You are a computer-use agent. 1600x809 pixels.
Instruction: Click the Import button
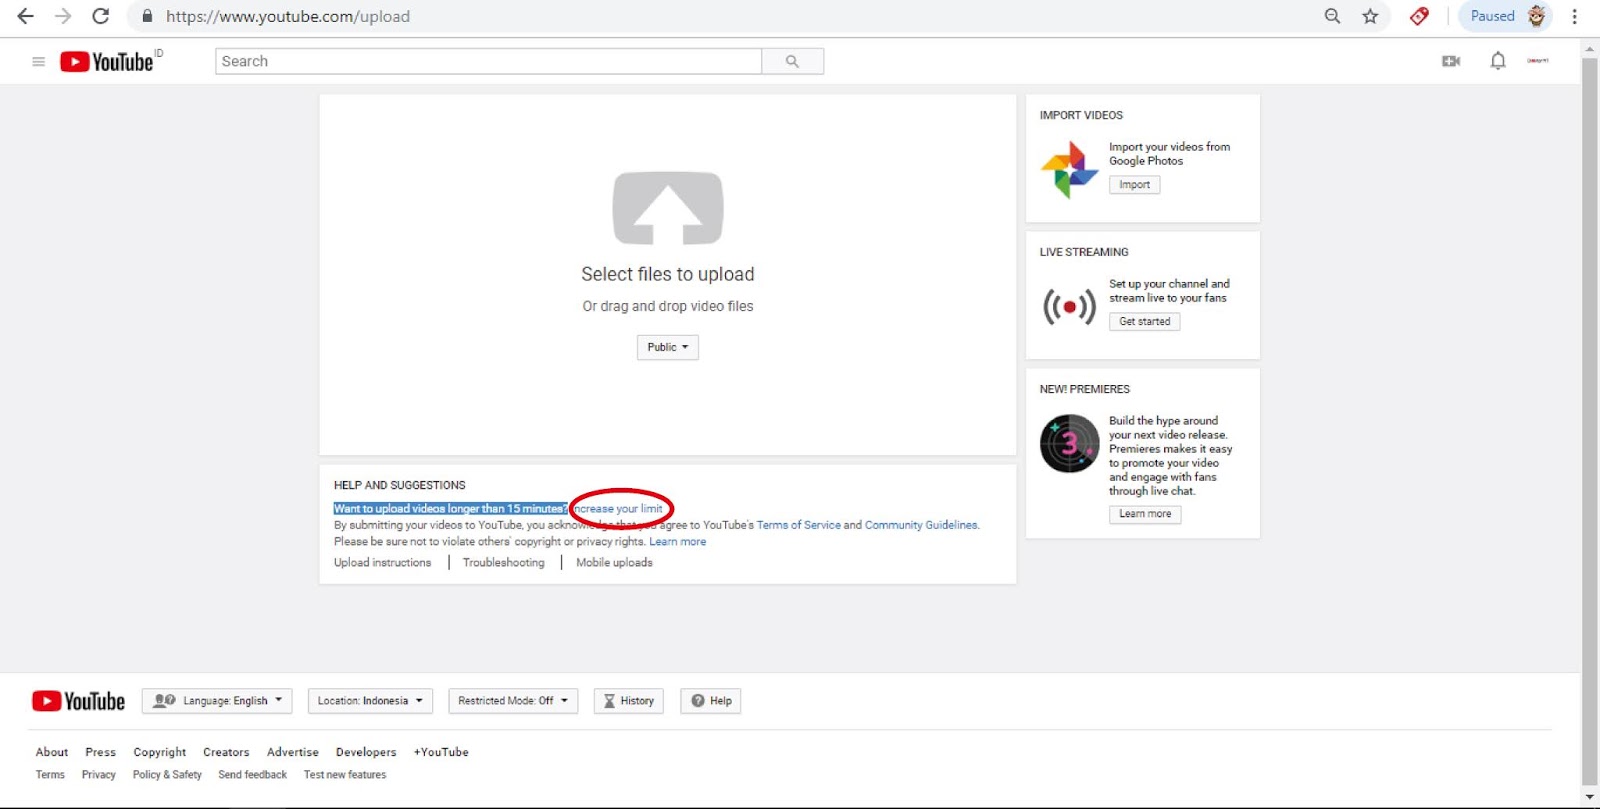click(x=1135, y=185)
